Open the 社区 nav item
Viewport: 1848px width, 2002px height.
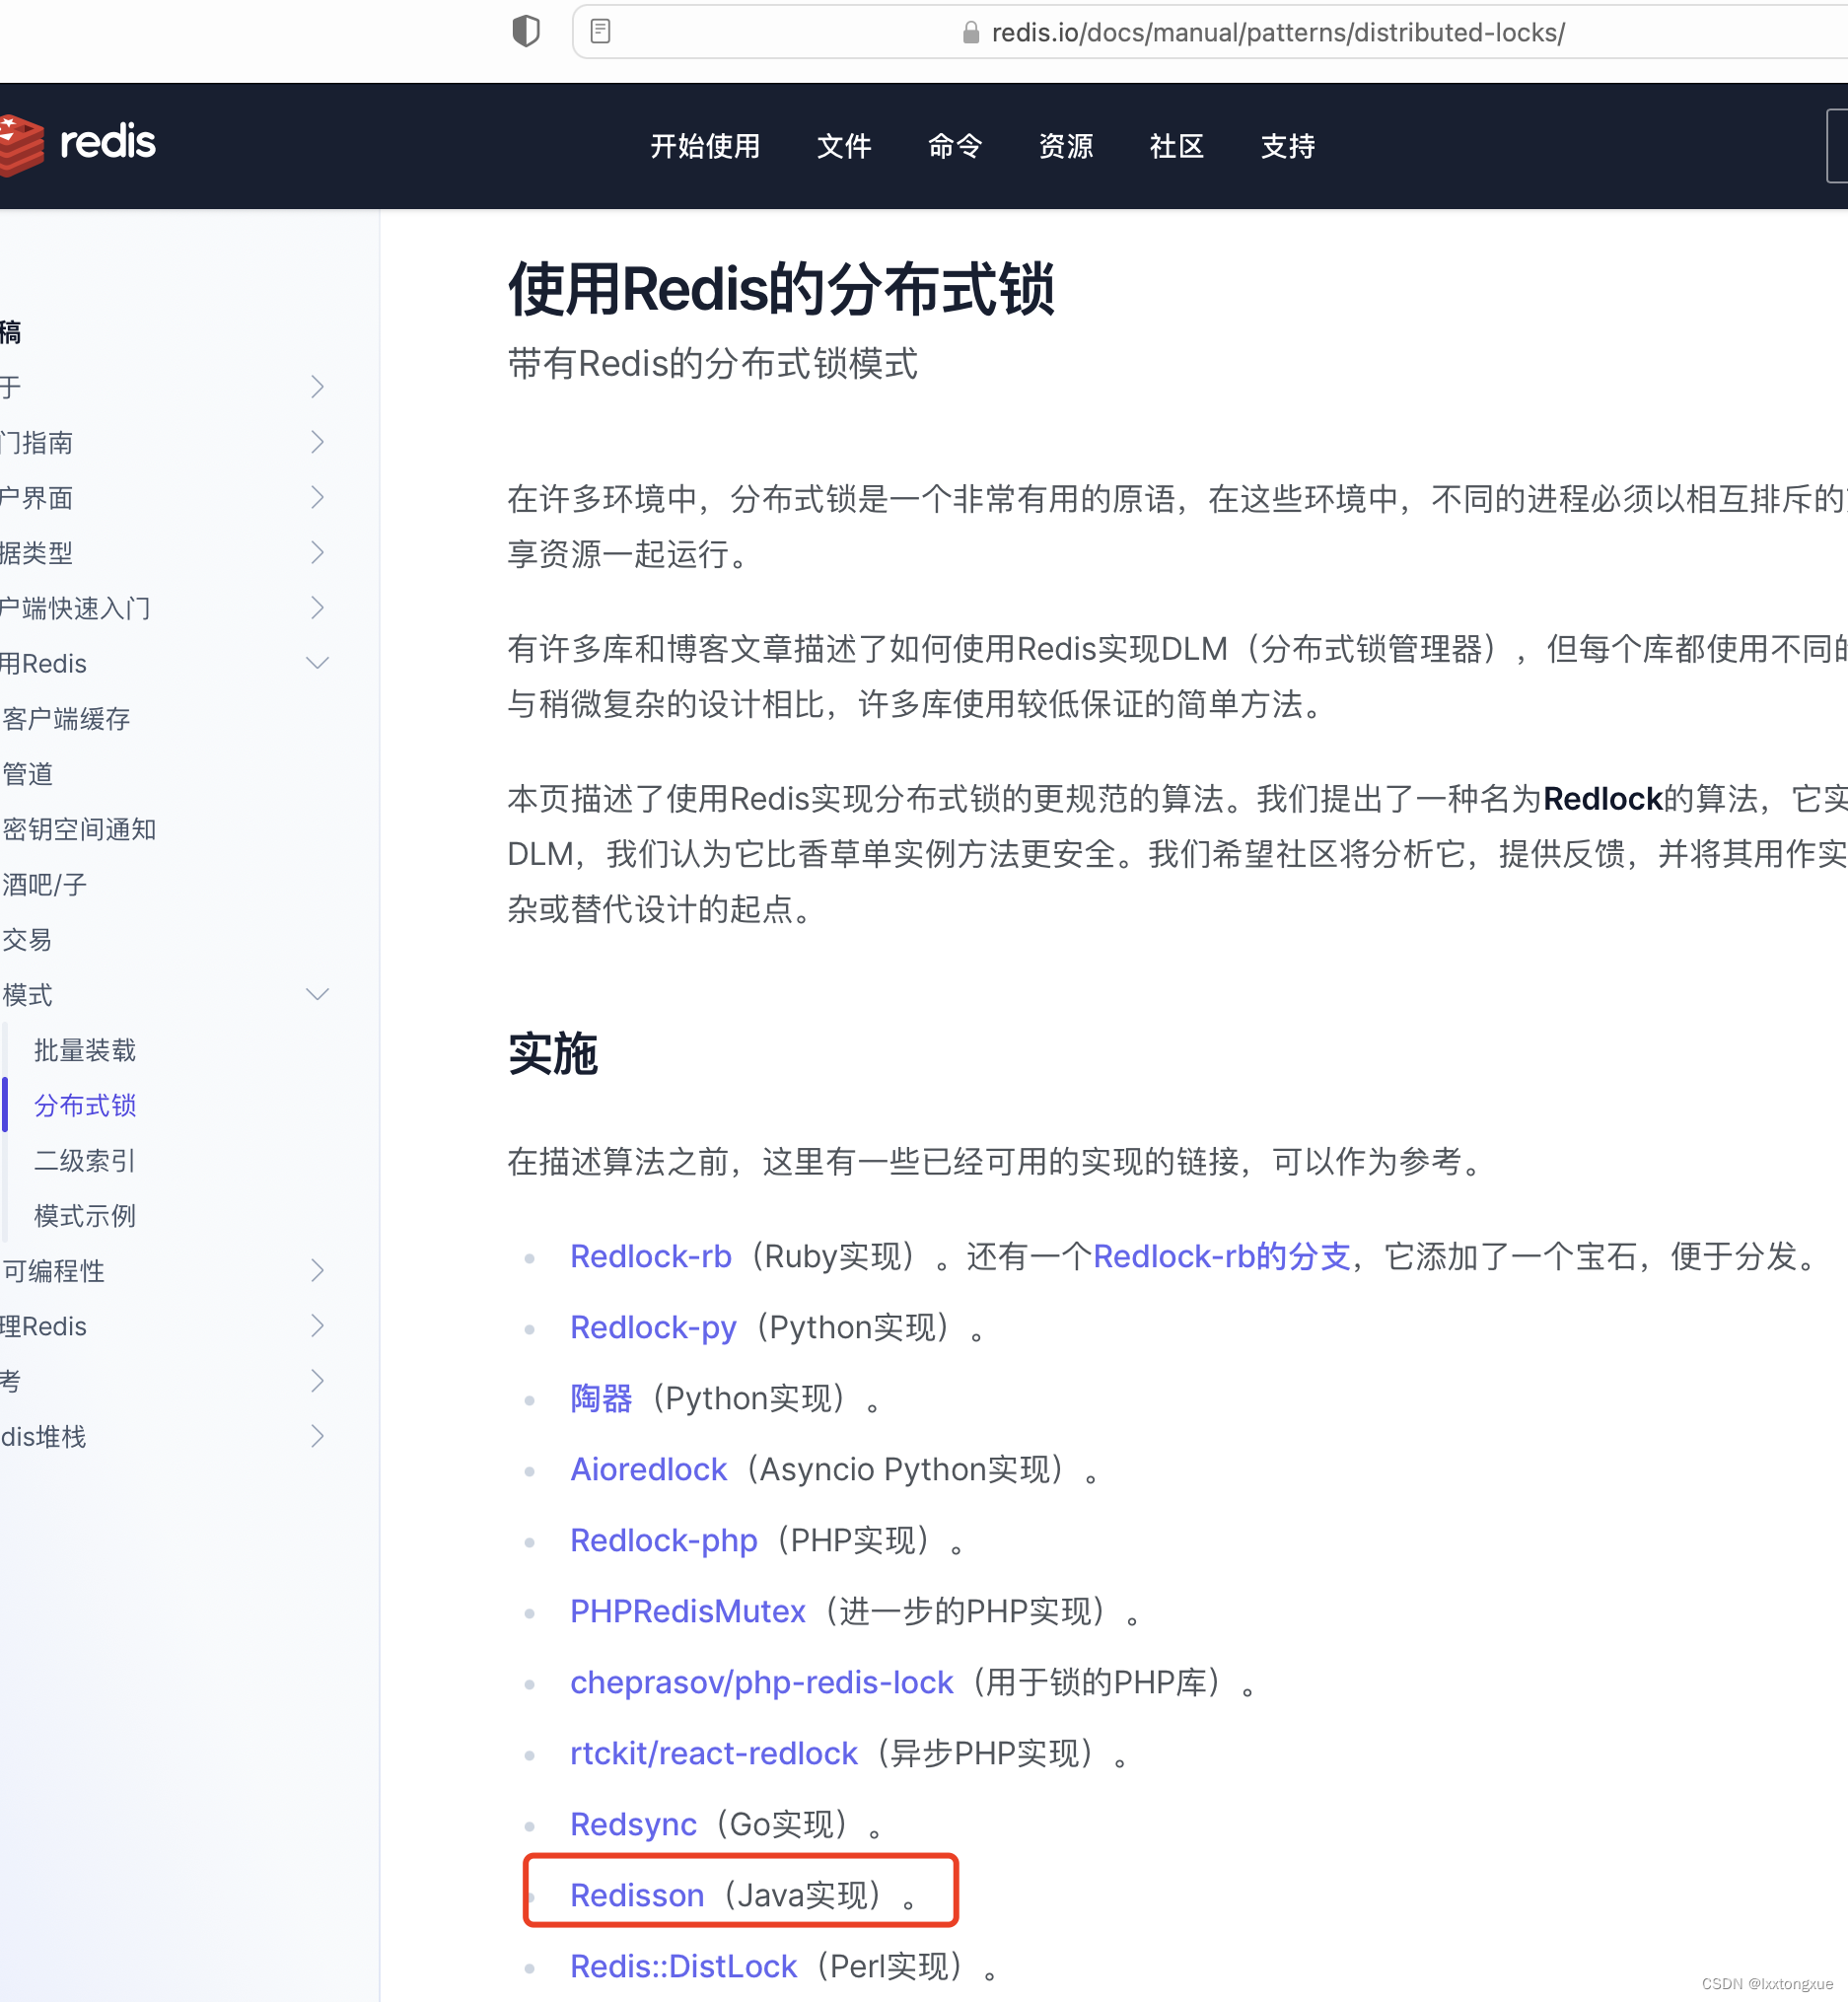point(1177,146)
